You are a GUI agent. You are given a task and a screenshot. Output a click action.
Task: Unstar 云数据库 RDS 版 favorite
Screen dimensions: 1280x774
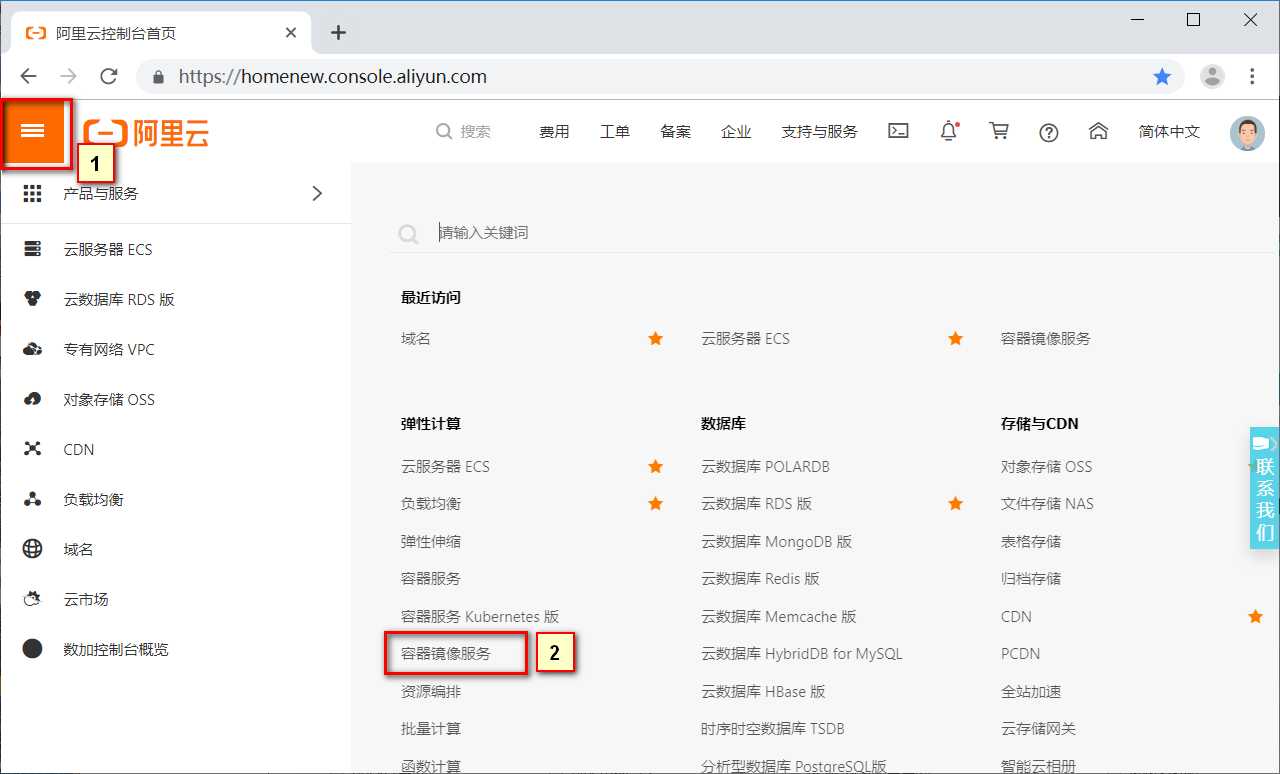[x=955, y=504]
